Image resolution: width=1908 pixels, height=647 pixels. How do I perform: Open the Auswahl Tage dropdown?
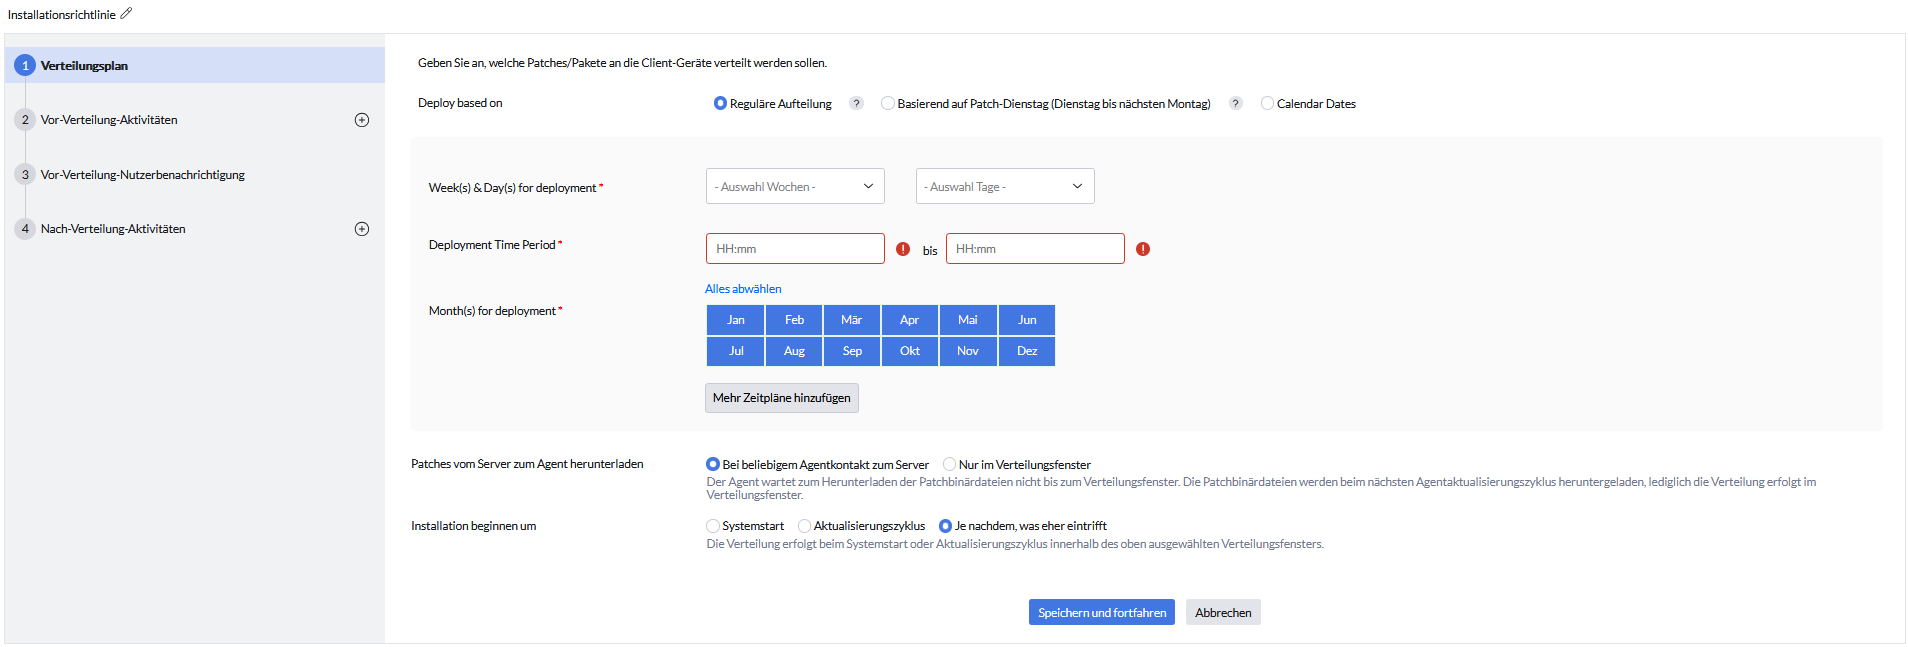1005,187
